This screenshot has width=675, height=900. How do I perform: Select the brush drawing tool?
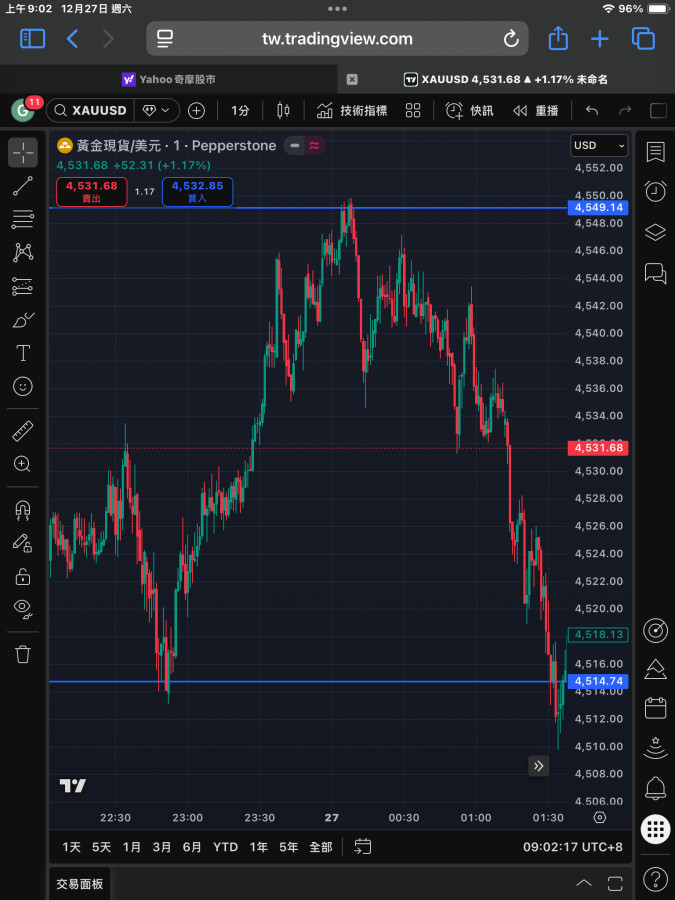pyautogui.click(x=23, y=320)
